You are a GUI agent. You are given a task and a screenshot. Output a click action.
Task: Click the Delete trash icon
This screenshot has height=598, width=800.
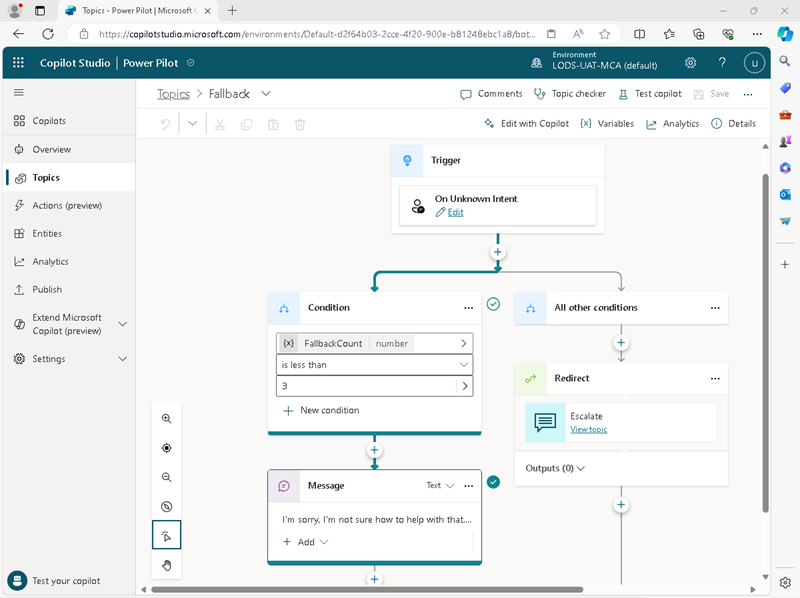pos(300,124)
